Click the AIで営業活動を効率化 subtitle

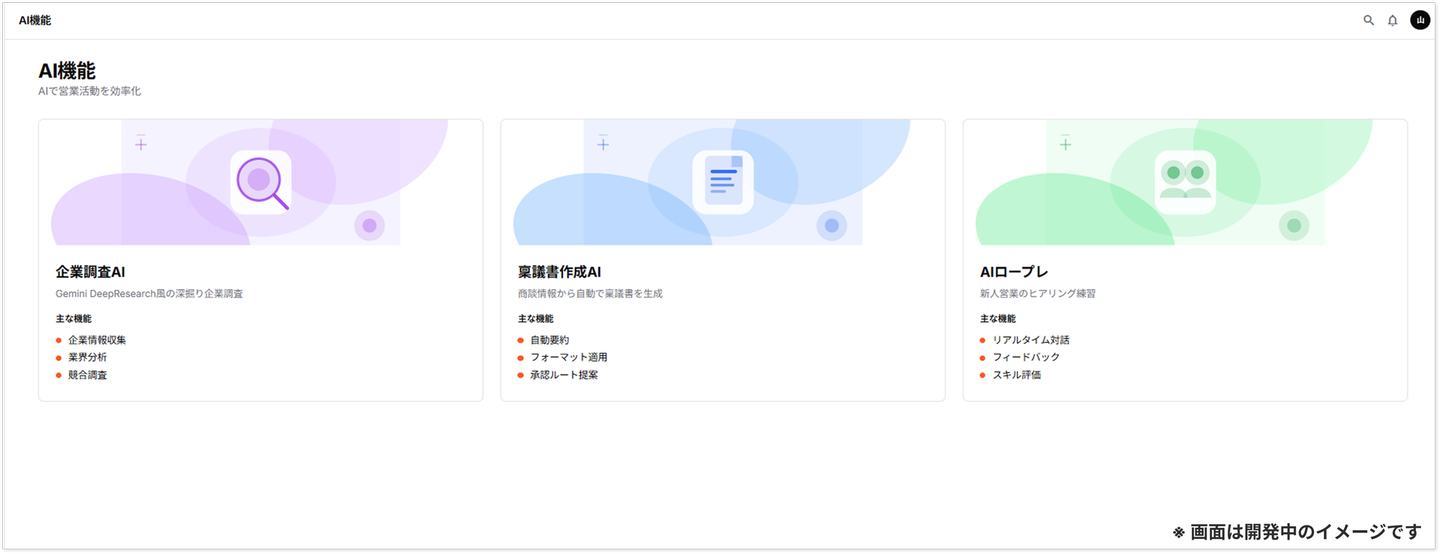90,91
